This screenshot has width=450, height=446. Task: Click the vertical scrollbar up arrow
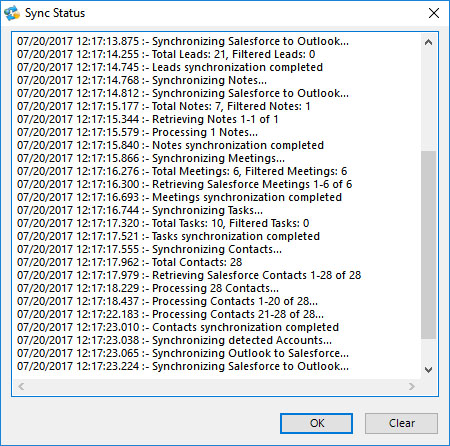pos(429,42)
